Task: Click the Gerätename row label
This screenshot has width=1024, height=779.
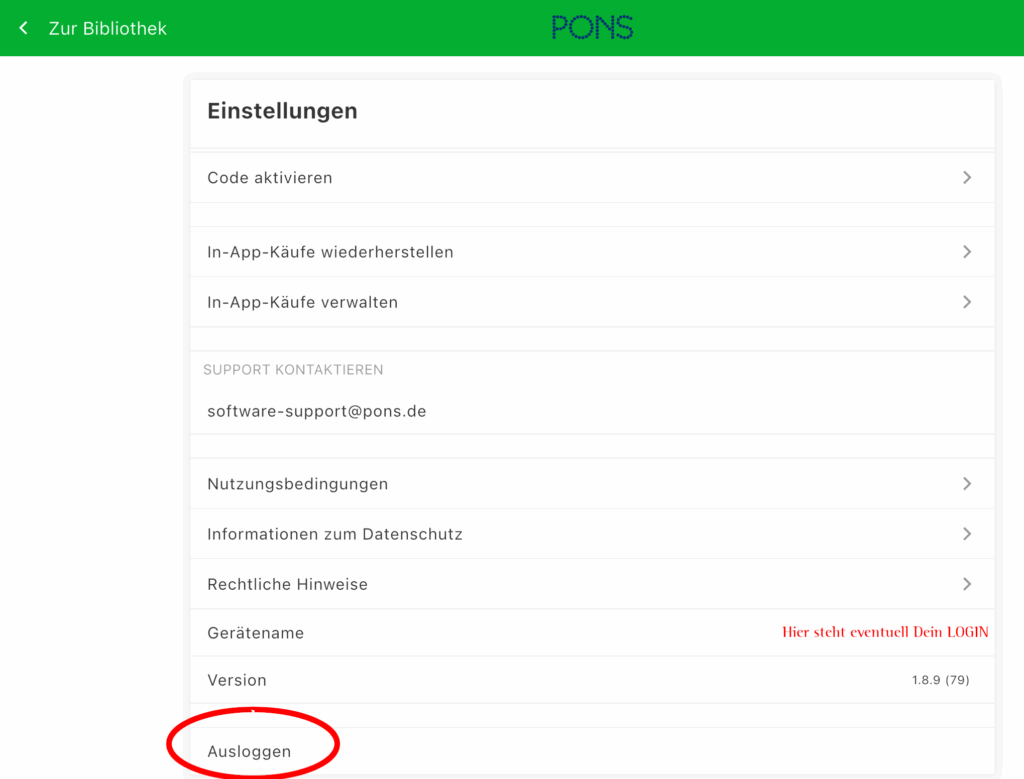Action: 255,633
